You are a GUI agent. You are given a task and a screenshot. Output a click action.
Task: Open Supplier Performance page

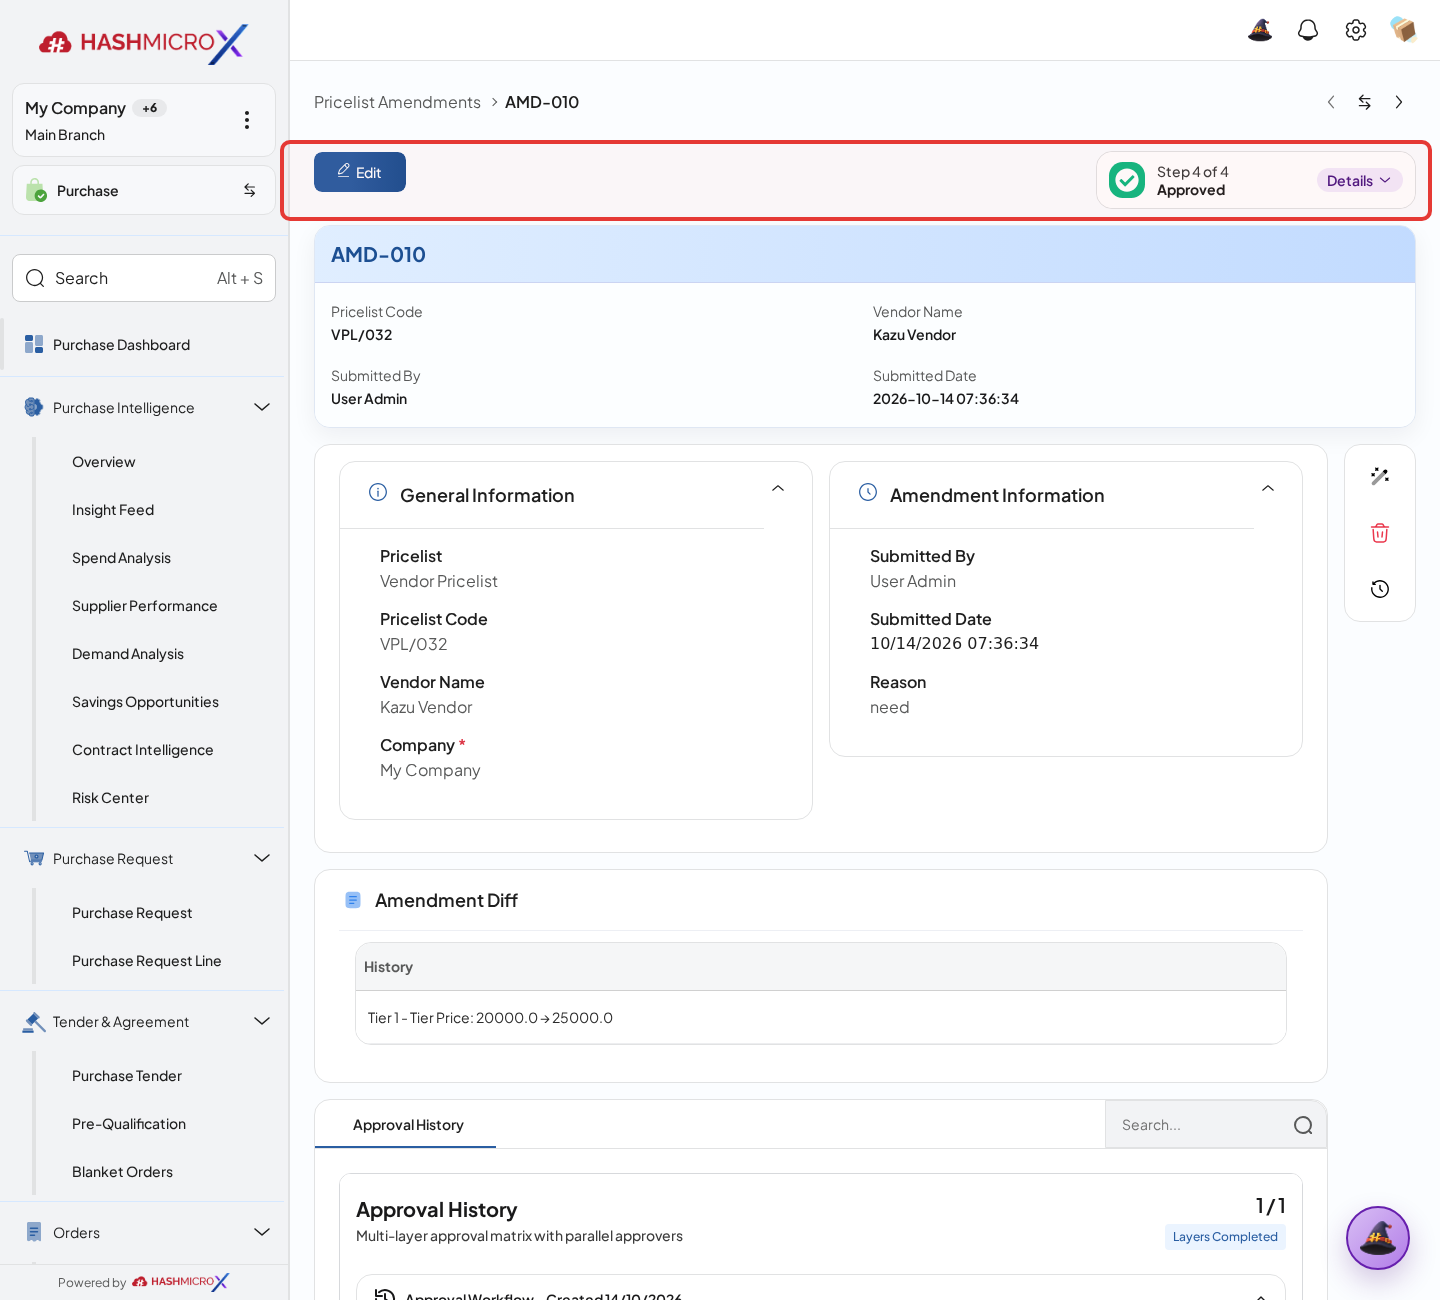click(144, 606)
